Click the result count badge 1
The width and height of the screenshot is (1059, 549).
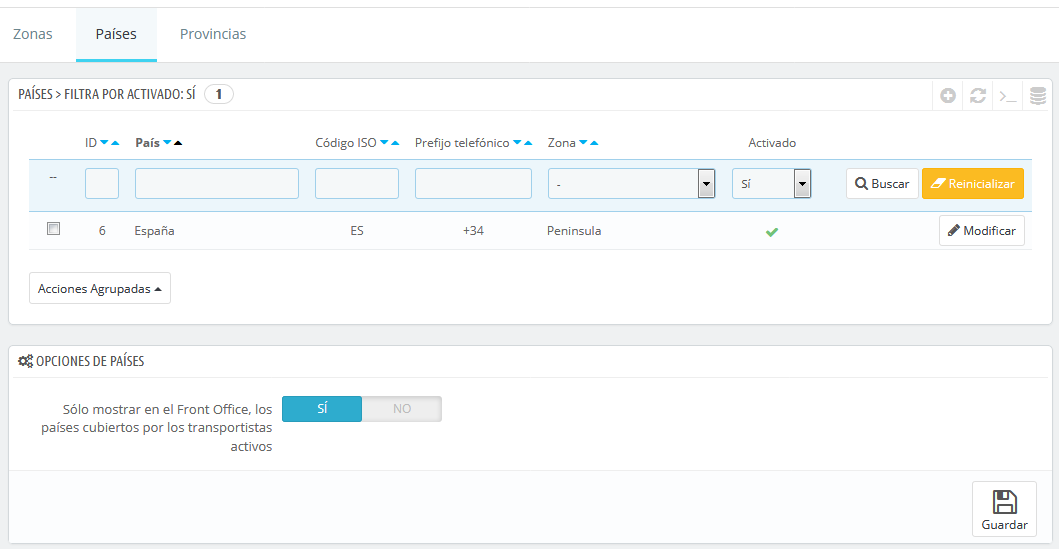click(219, 95)
